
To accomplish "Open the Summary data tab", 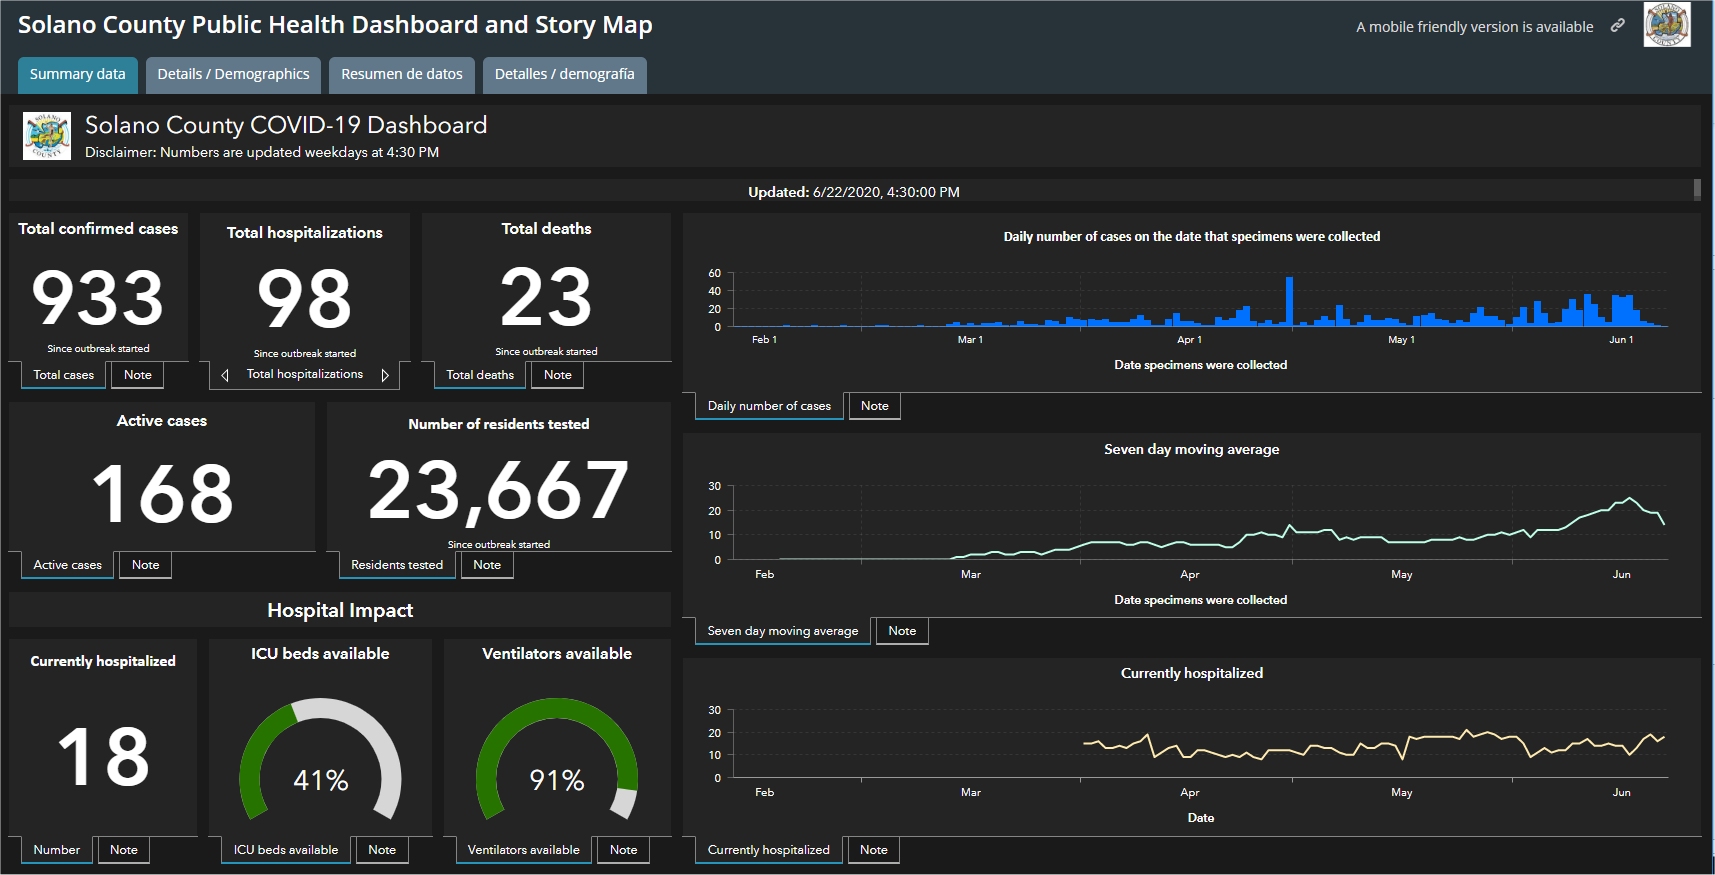I will (x=77, y=75).
